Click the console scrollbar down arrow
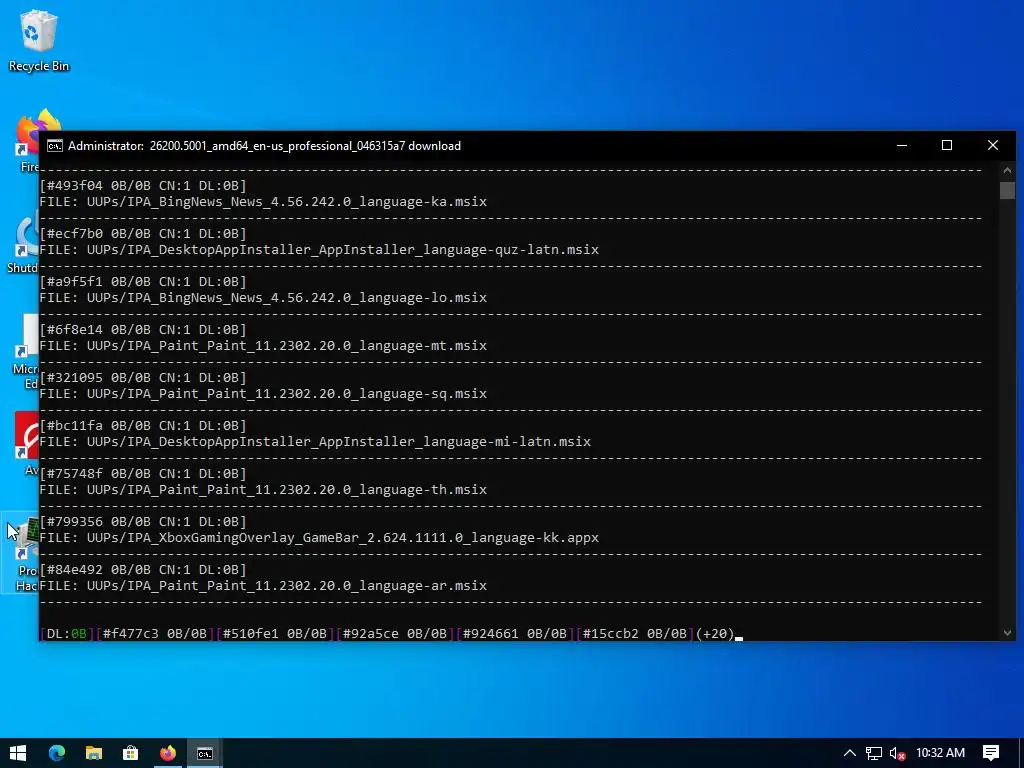The width and height of the screenshot is (1024, 768). click(1007, 633)
